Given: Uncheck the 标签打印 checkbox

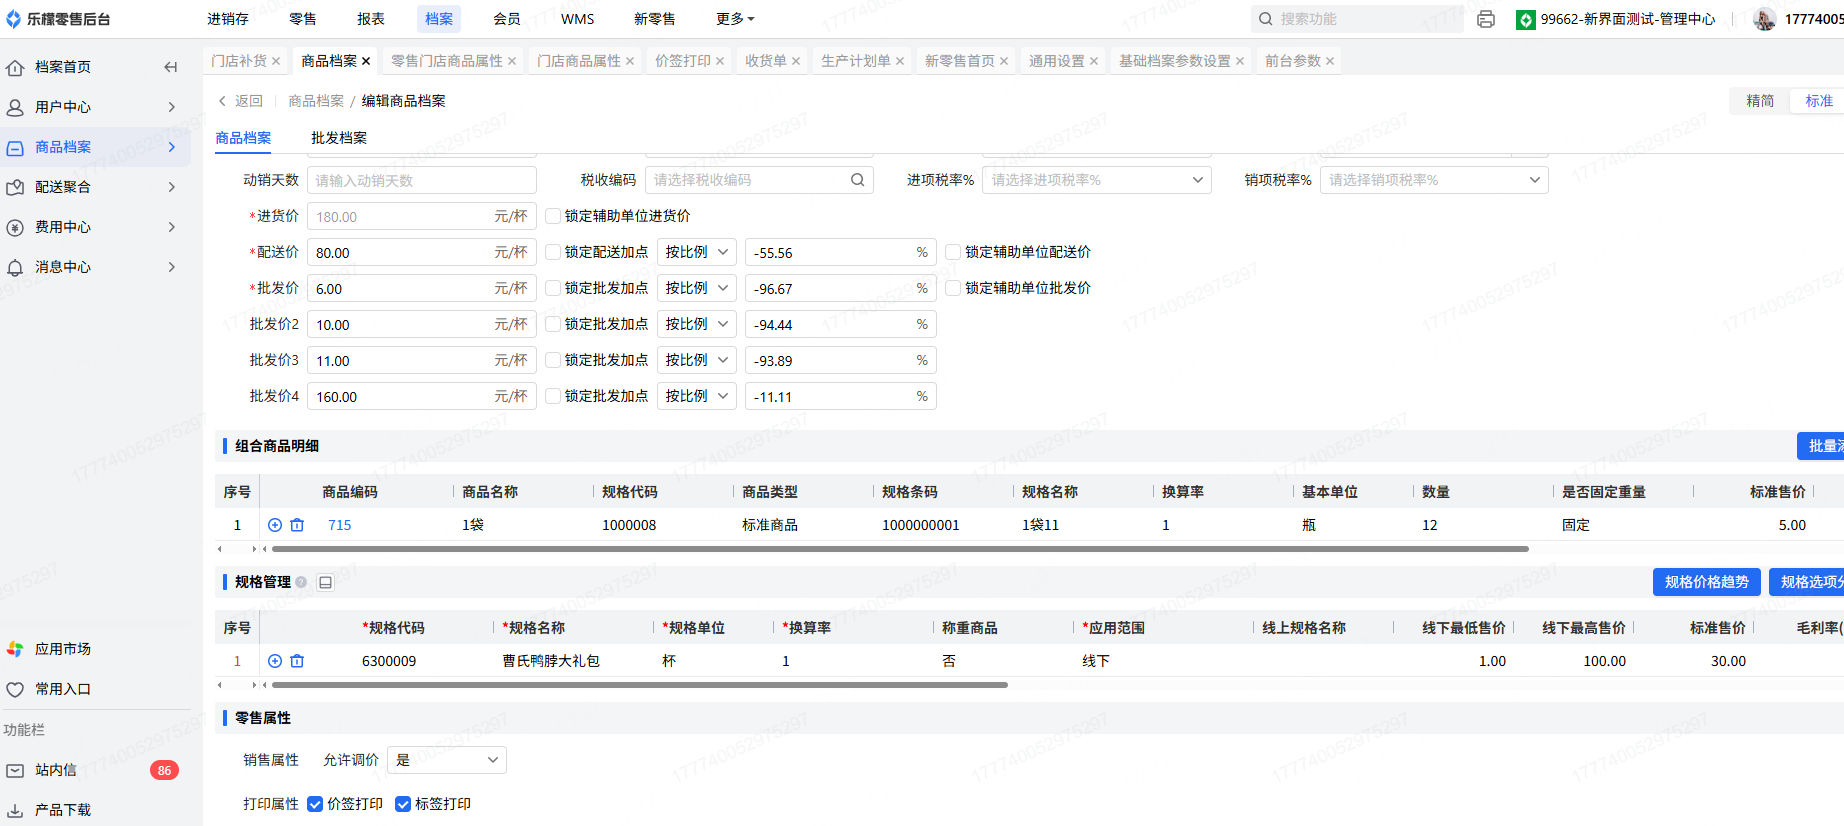Looking at the screenshot, I should click(403, 804).
